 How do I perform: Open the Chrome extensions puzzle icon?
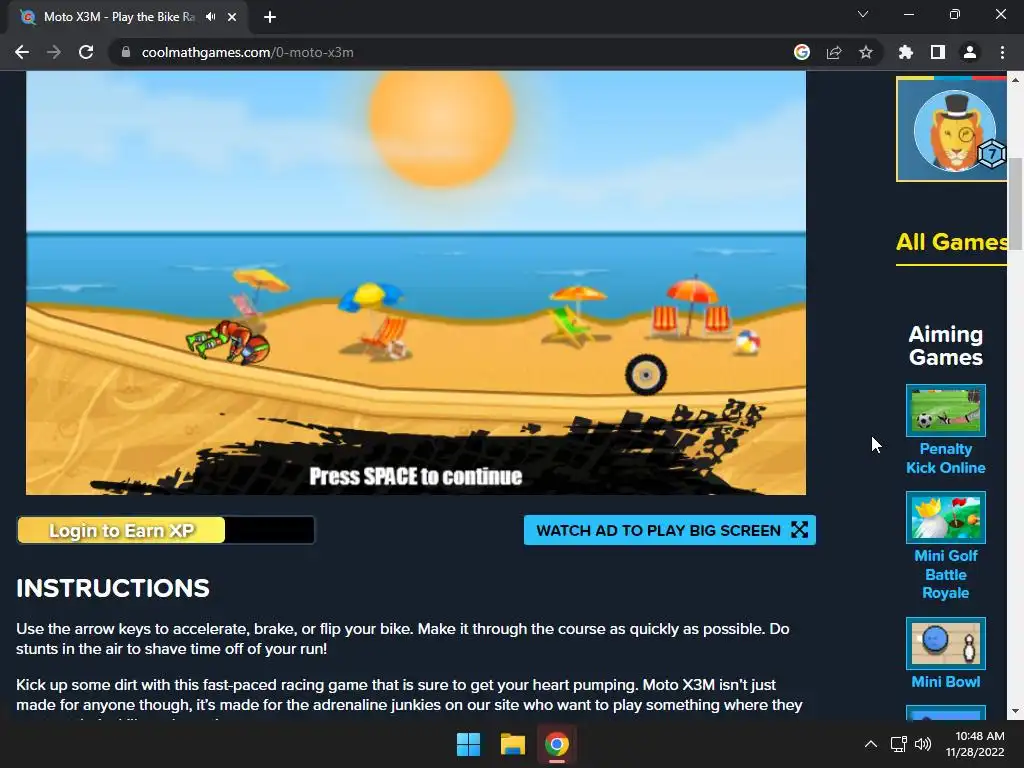tap(906, 52)
